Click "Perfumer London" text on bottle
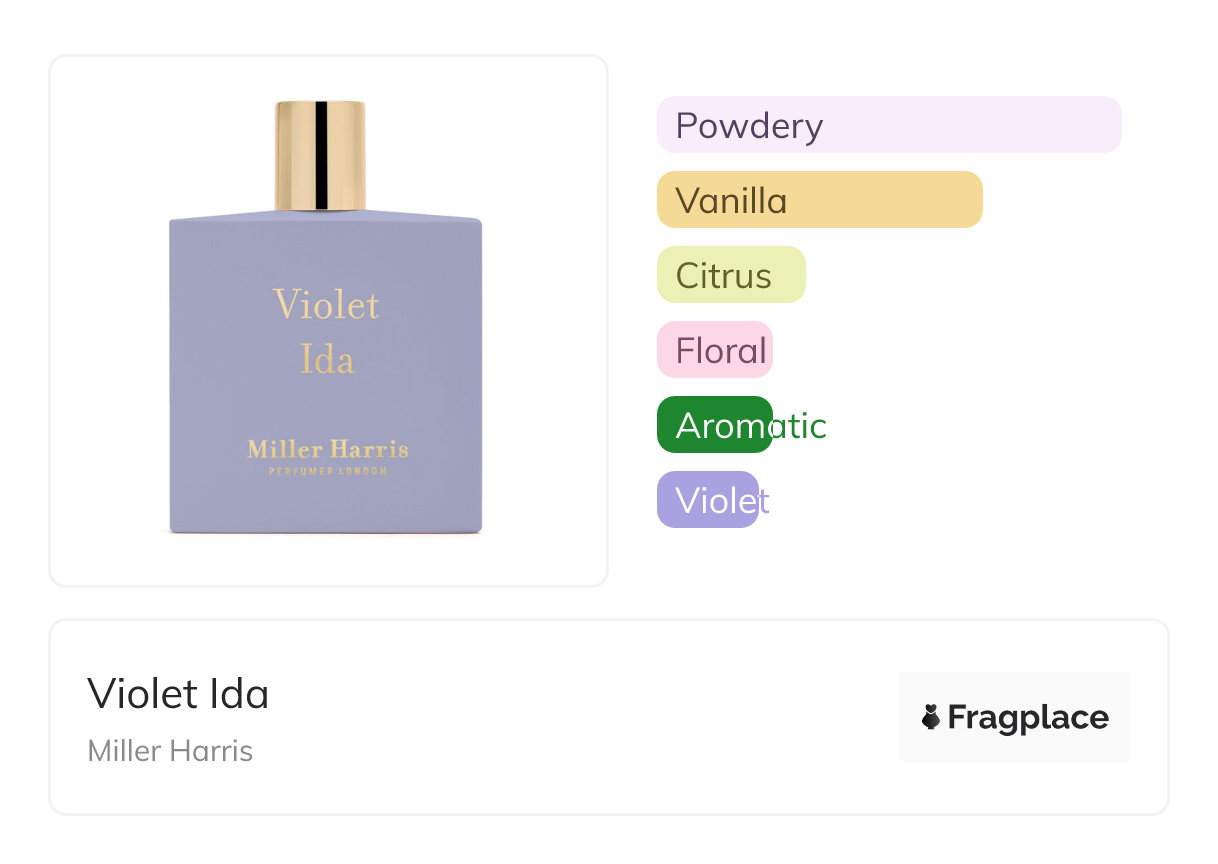 click(327, 472)
